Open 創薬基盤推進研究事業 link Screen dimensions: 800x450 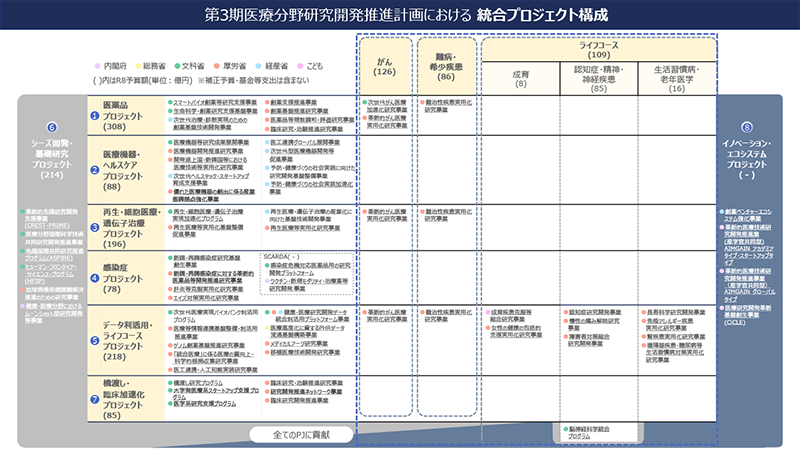[299, 111]
